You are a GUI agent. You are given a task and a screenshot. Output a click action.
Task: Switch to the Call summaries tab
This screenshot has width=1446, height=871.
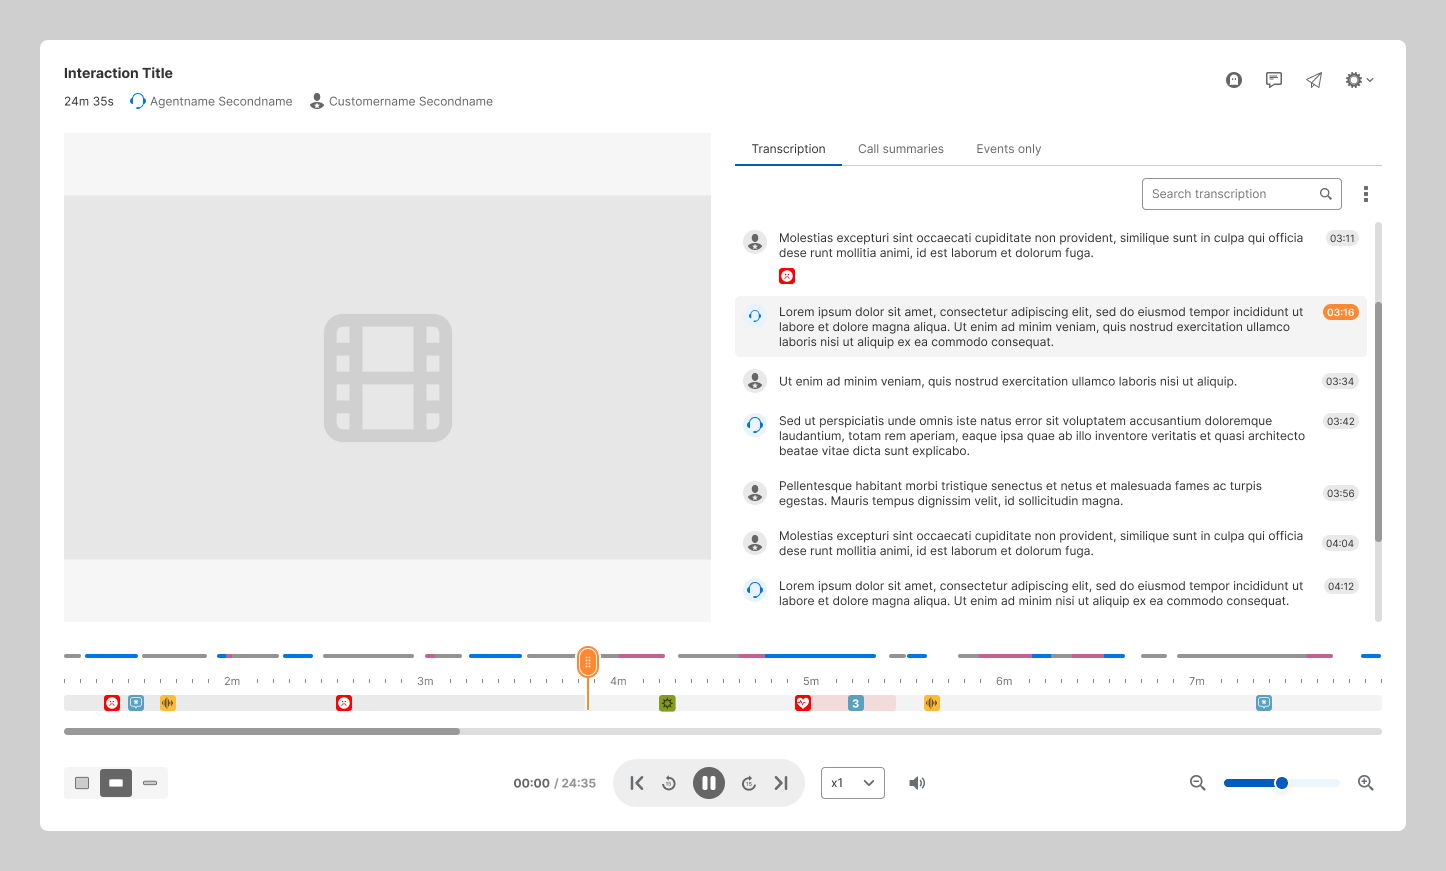pos(900,149)
